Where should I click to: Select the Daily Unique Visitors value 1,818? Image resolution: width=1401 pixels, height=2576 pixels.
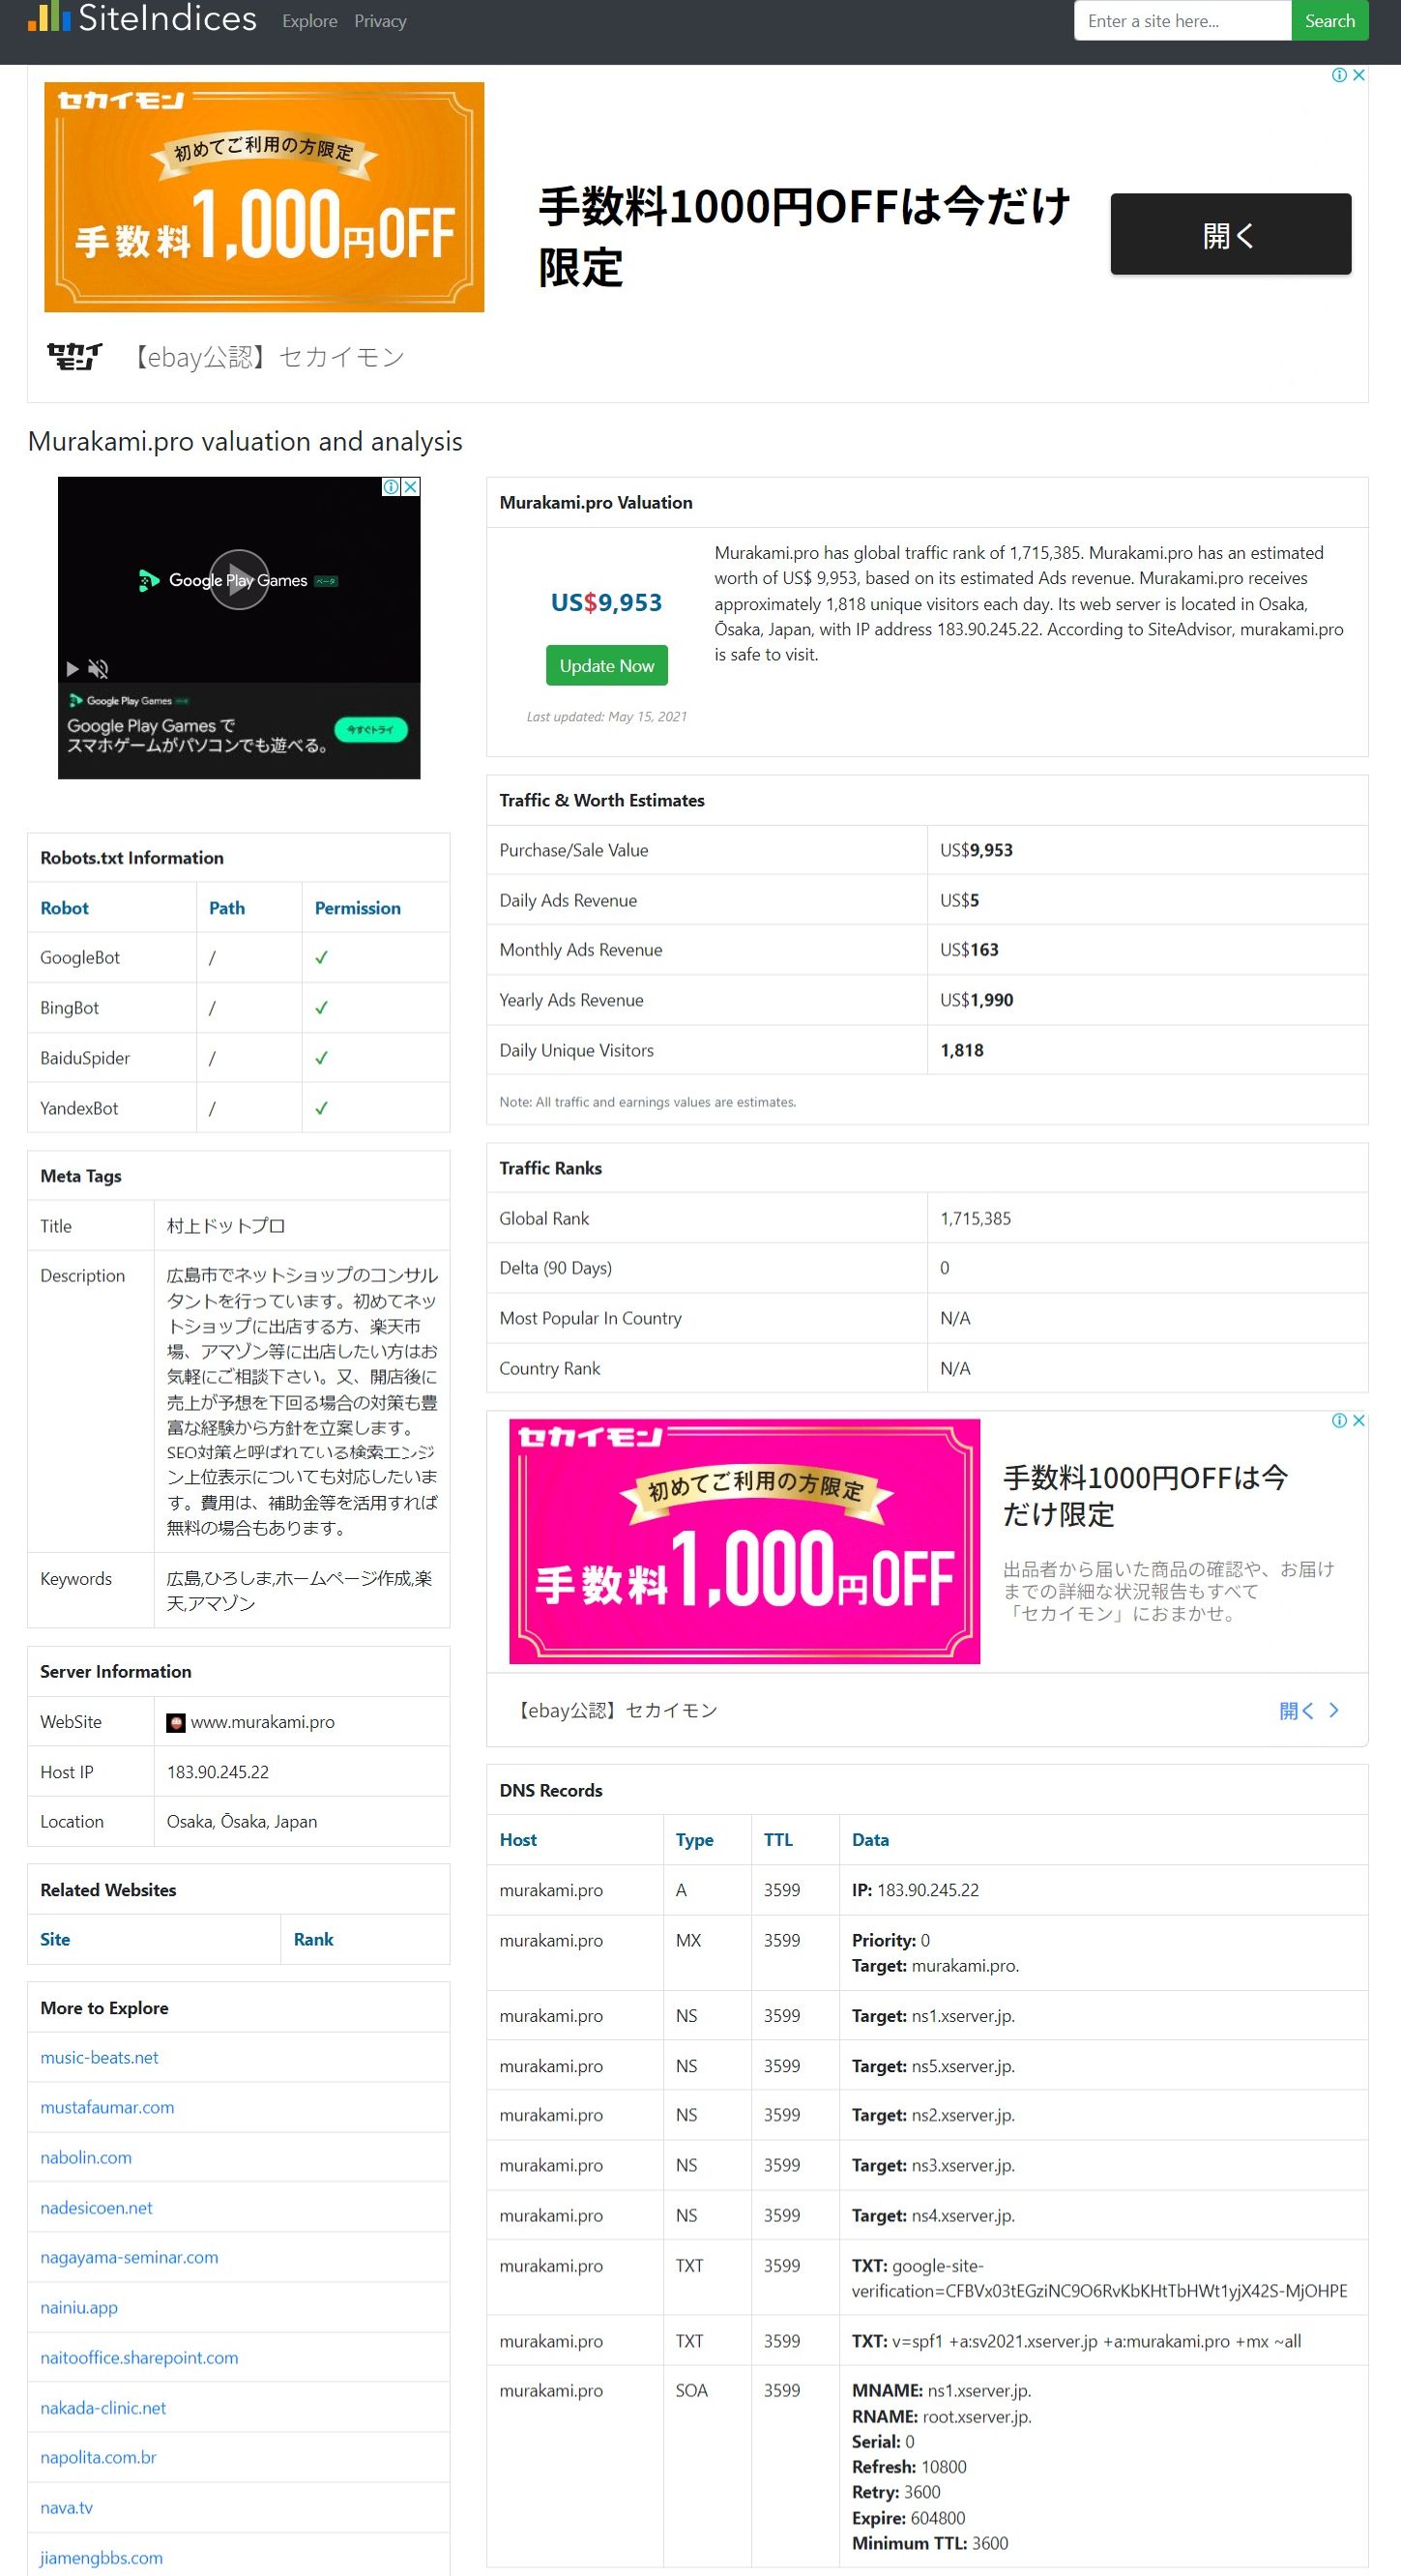pyautogui.click(x=961, y=1050)
